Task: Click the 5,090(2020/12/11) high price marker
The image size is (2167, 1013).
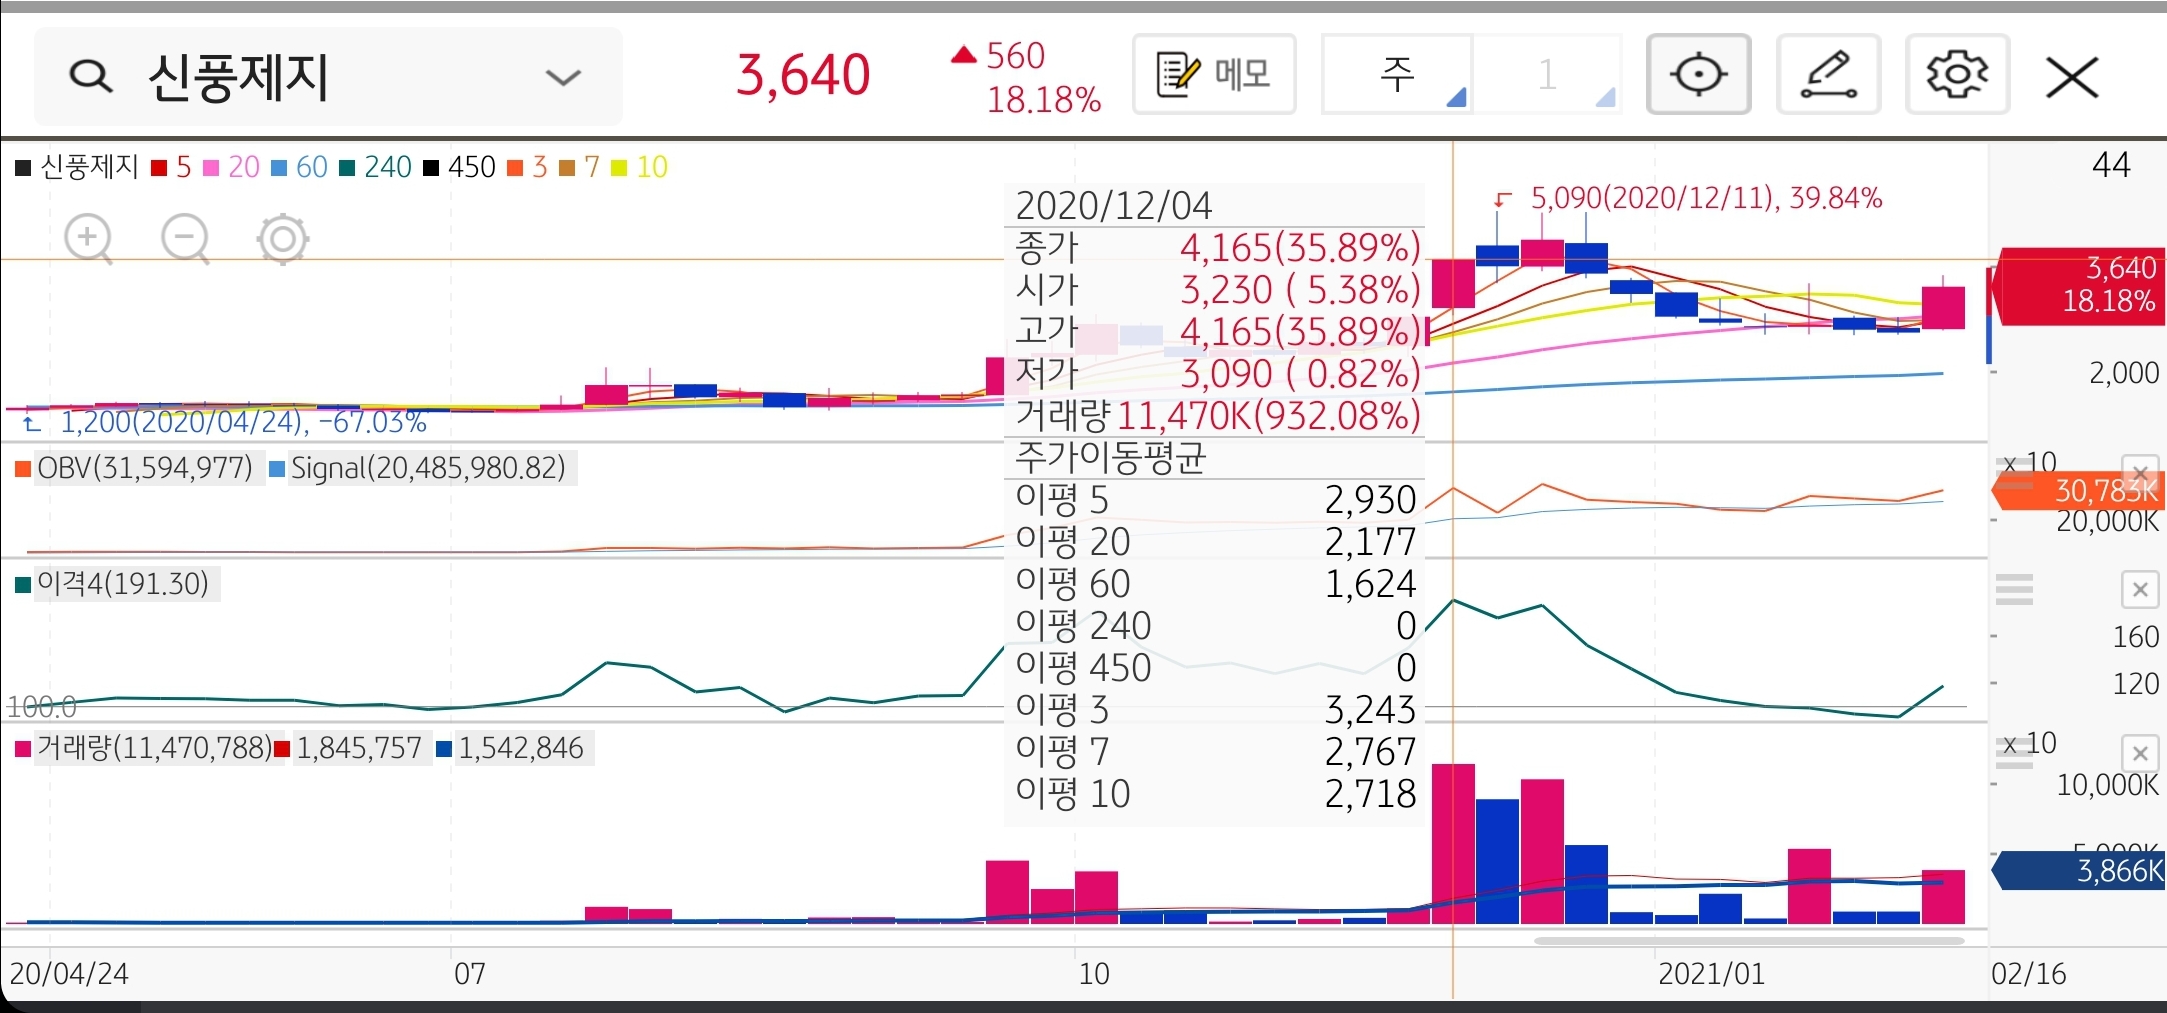Action: point(1706,198)
